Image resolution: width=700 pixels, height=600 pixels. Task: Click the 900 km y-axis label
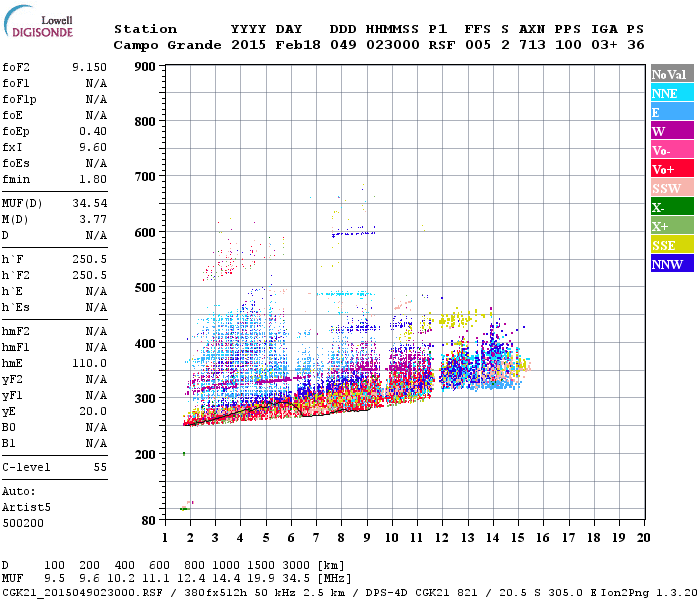(x=145, y=67)
